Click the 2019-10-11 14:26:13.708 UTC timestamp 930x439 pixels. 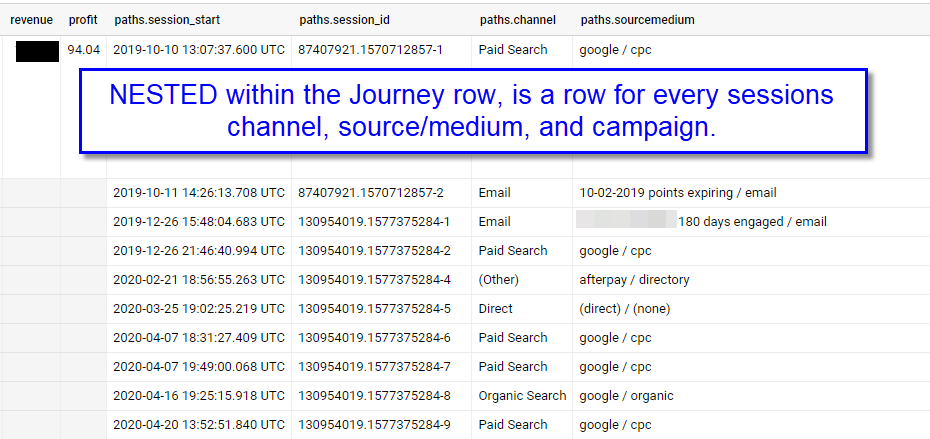(199, 193)
